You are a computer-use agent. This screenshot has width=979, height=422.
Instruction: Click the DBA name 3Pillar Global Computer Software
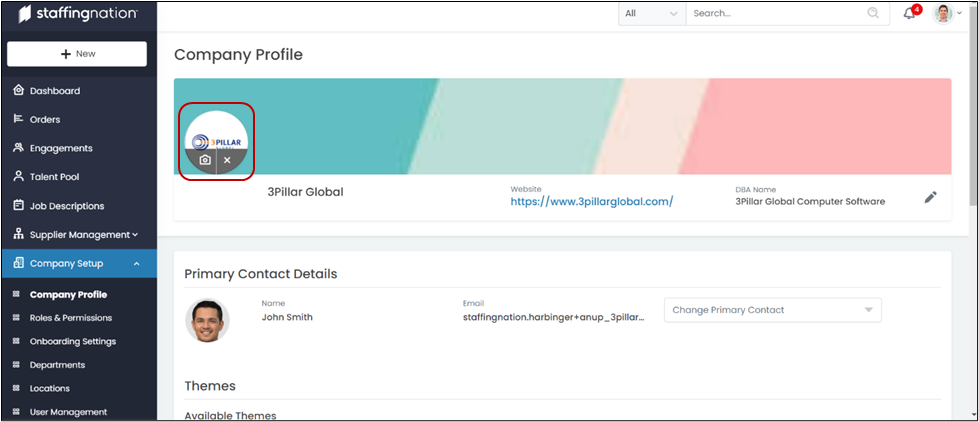pyautogui.click(x=810, y=202)
